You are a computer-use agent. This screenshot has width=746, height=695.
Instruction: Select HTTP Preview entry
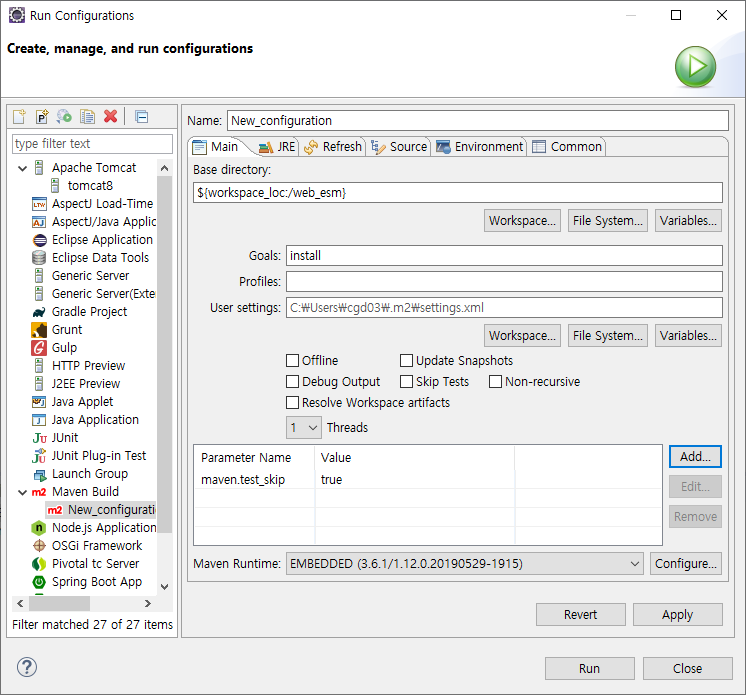click(88, 366)
